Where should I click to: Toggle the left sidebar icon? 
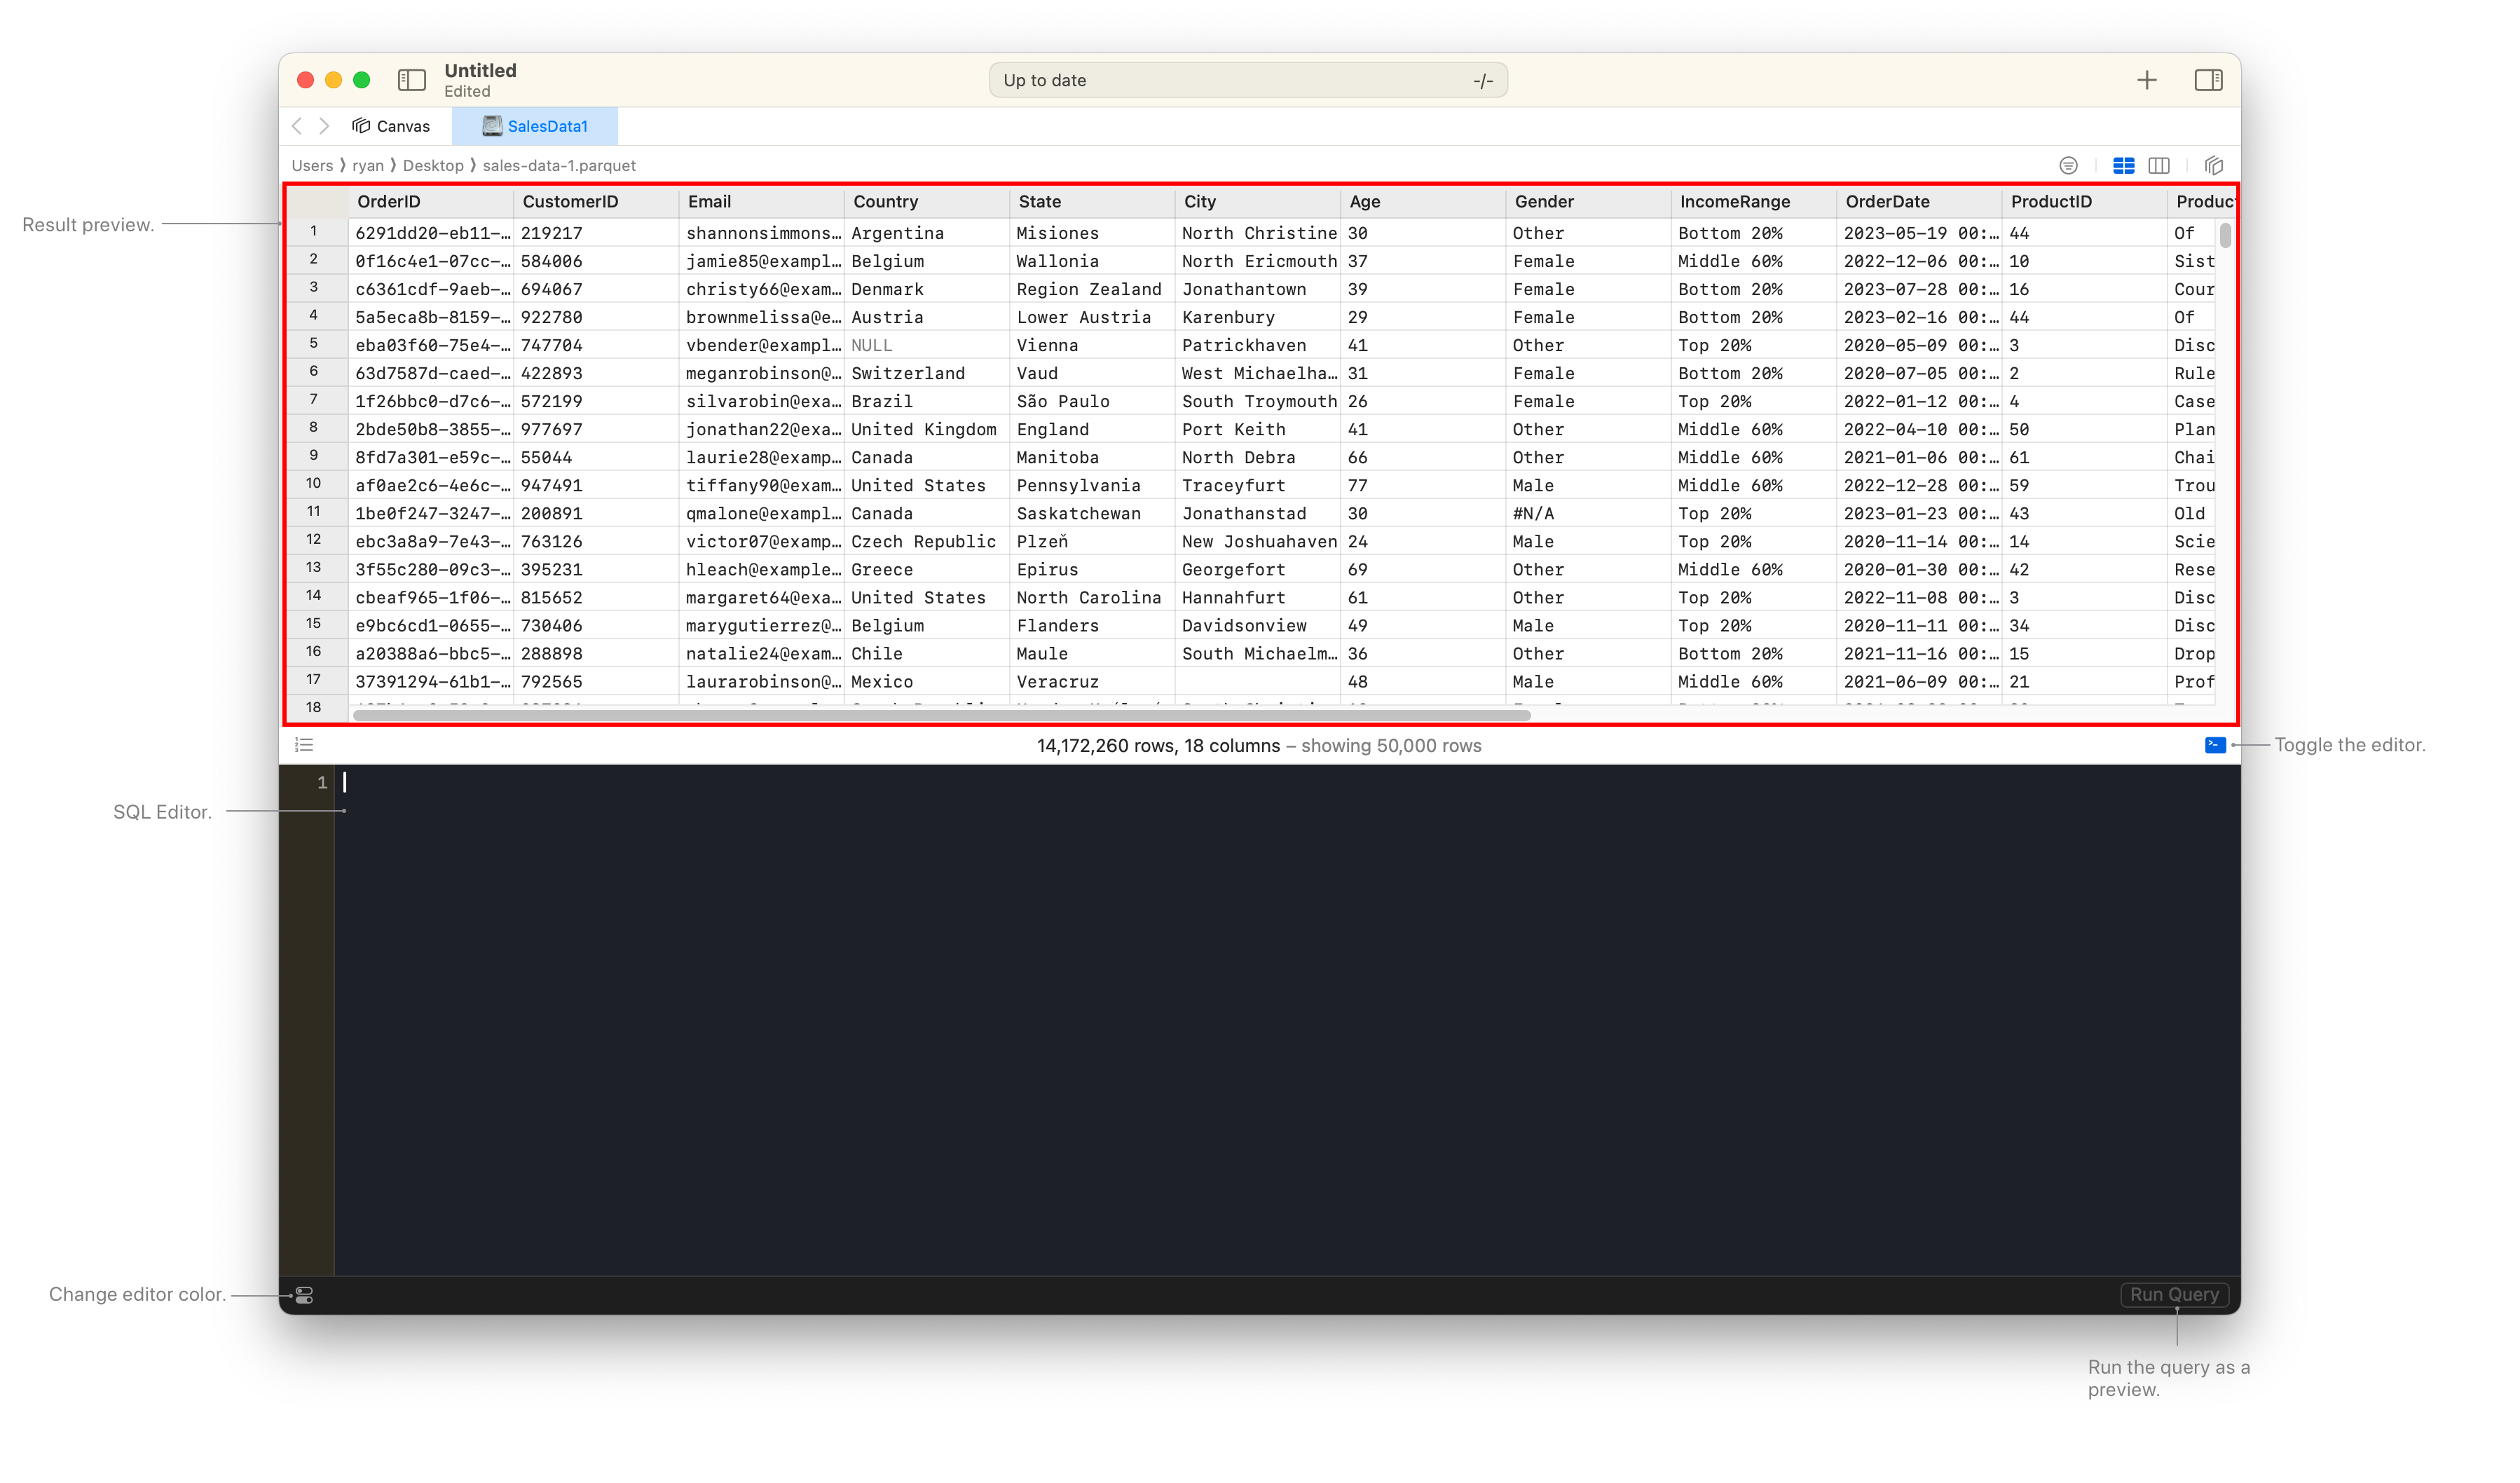pos(411,80)
